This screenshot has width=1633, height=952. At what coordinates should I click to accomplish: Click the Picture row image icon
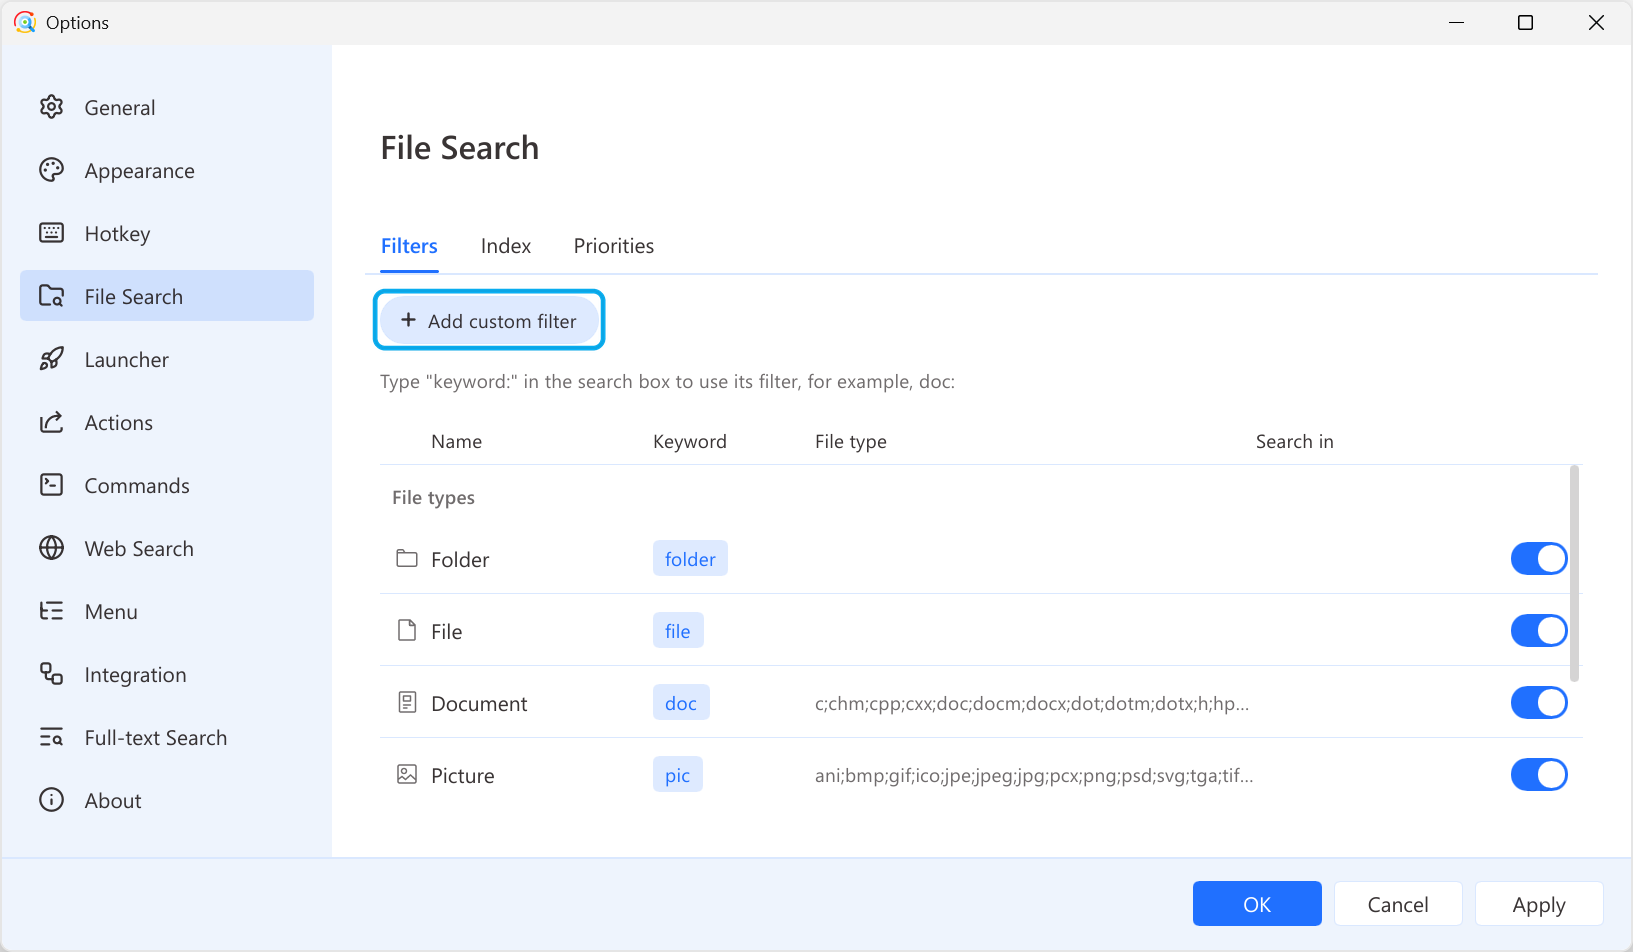click(407, 774)
